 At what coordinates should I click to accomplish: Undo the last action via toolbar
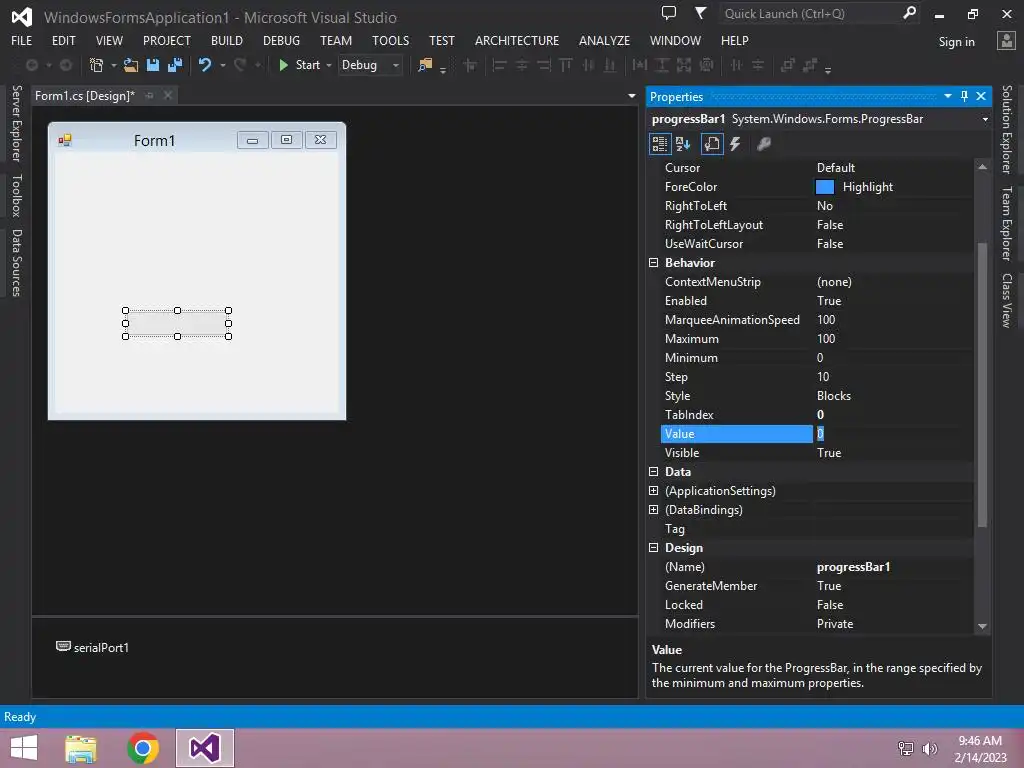[x=204, y=65]
